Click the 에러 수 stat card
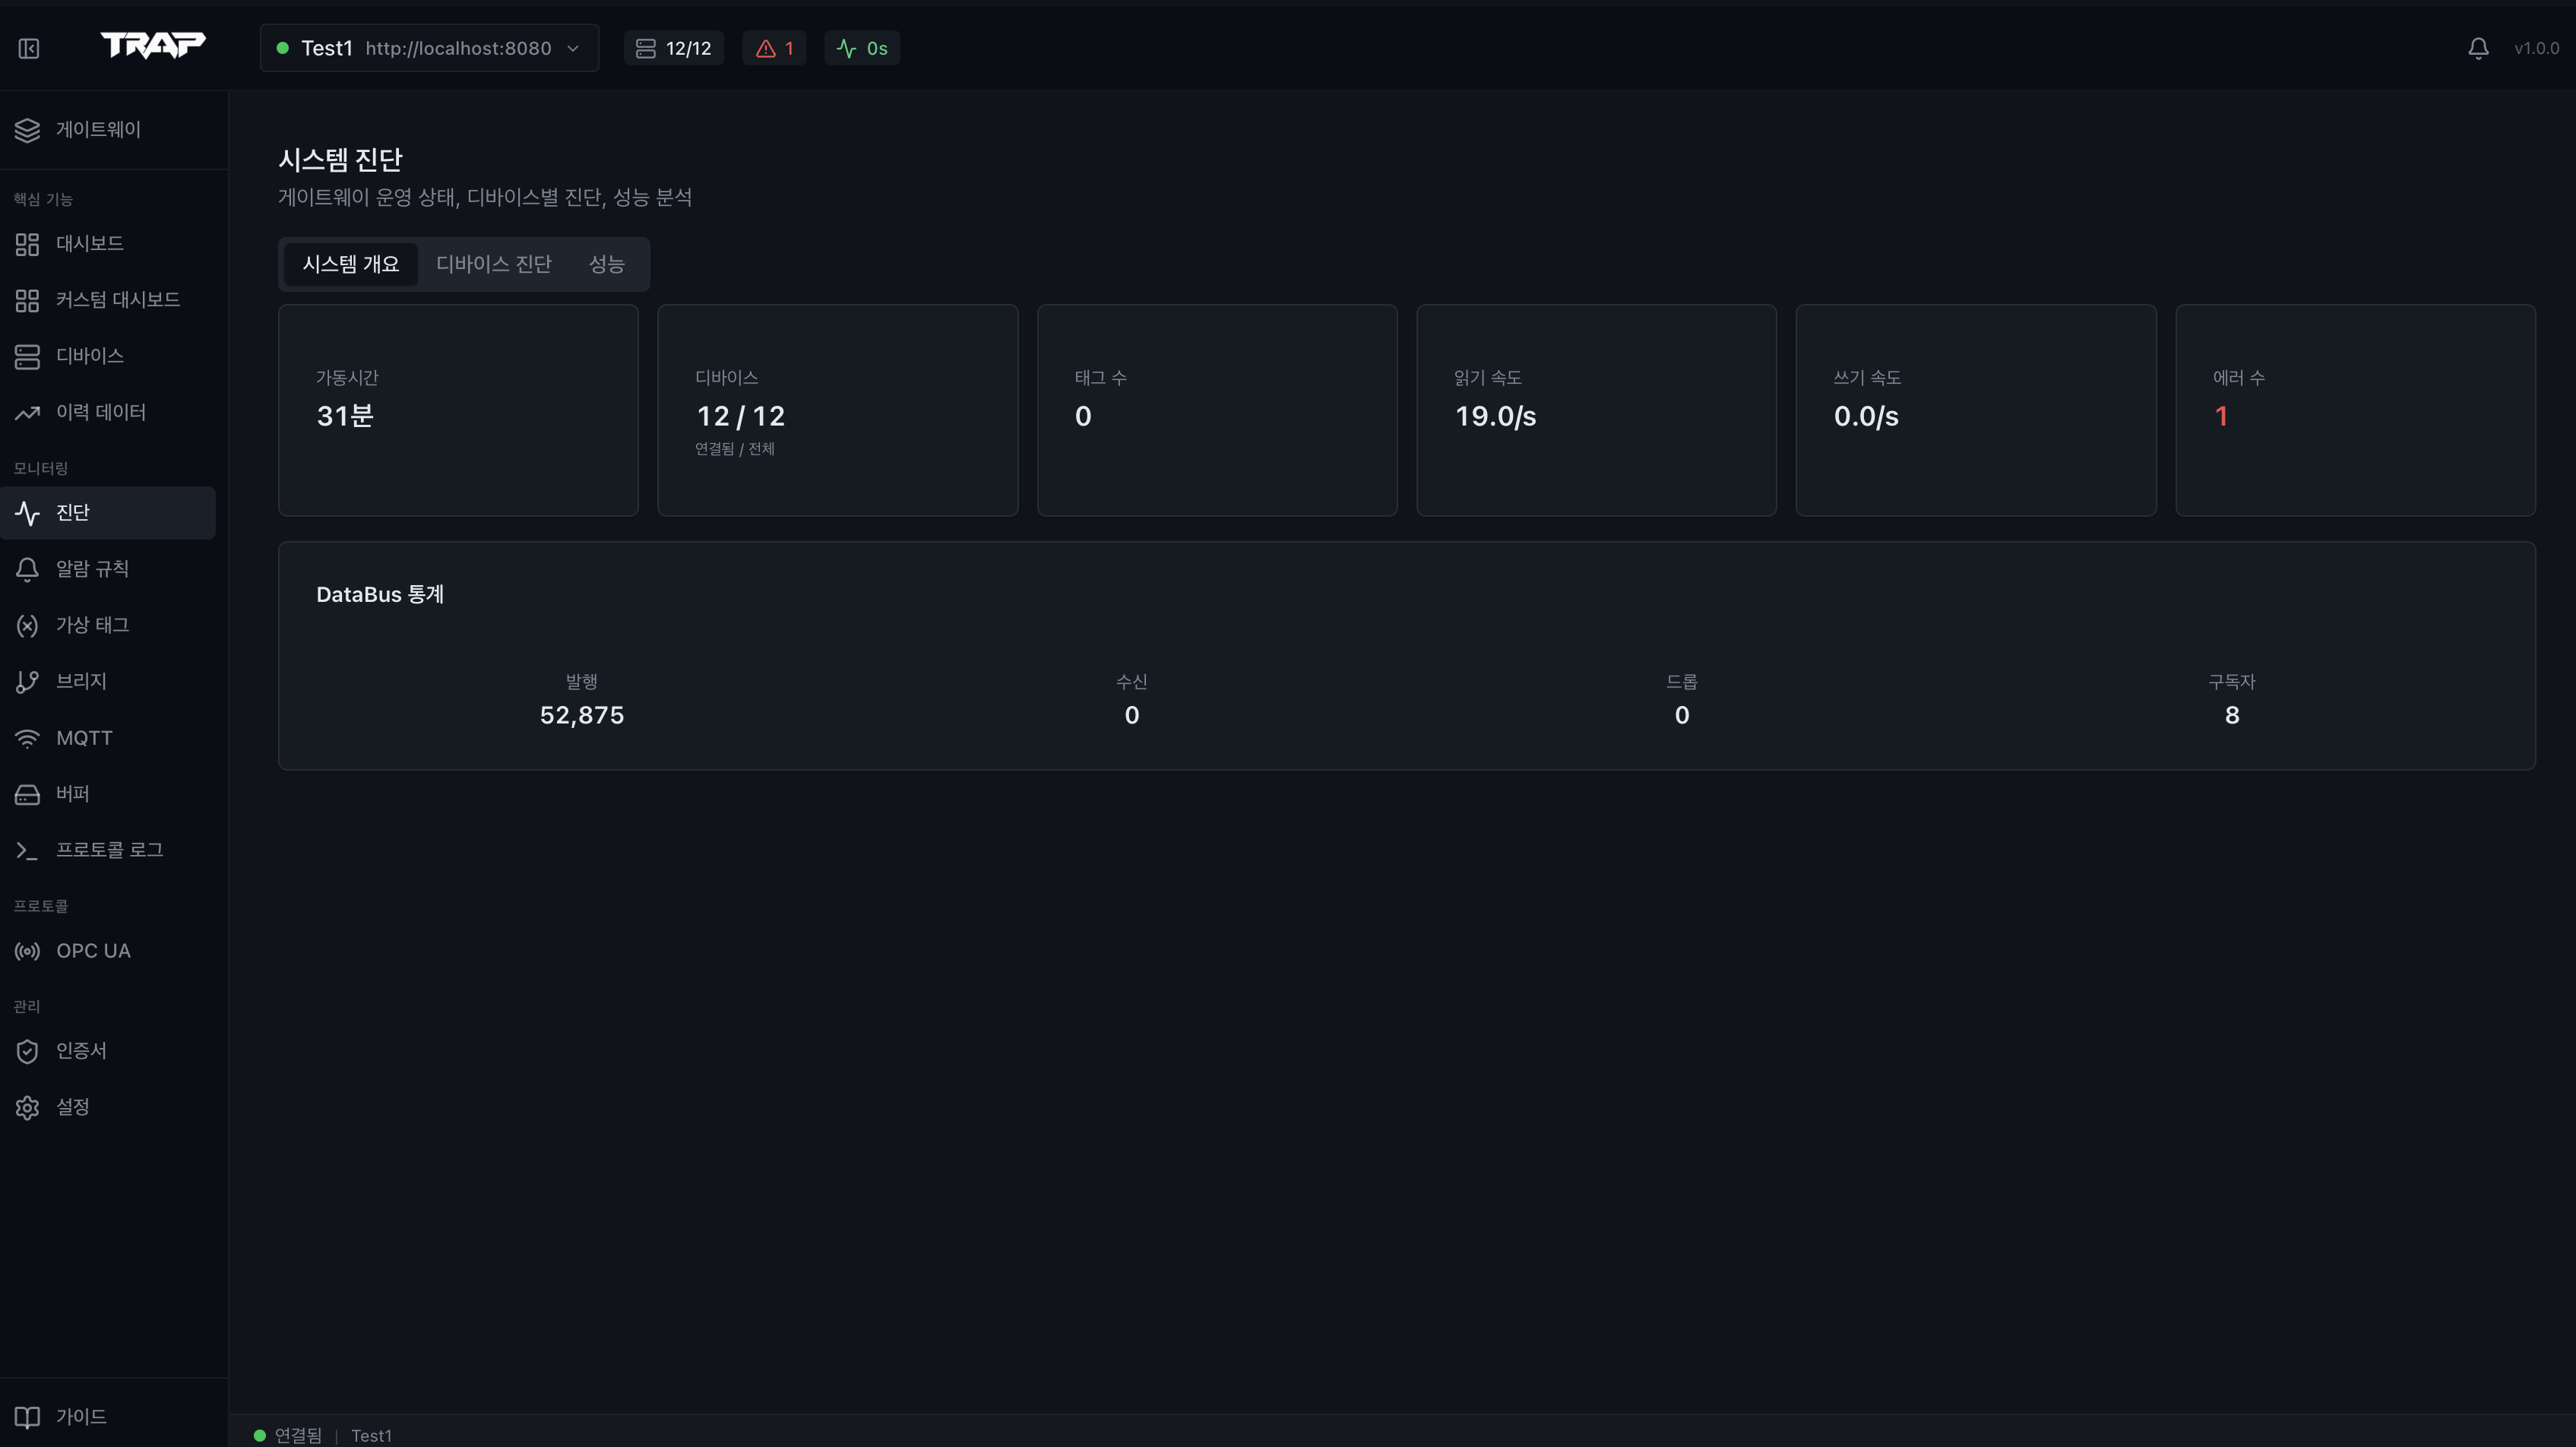This screenshot has height=1447, width=2576. point(2354,410)
